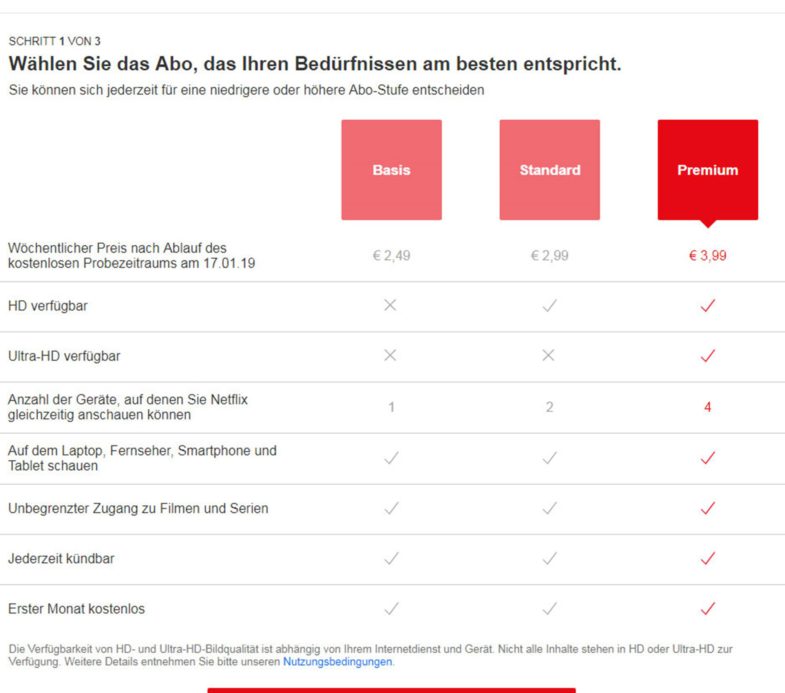This screenshot has height=693, width=785.
Task: Click the Standard device count 2
Action: pos(550,407)
